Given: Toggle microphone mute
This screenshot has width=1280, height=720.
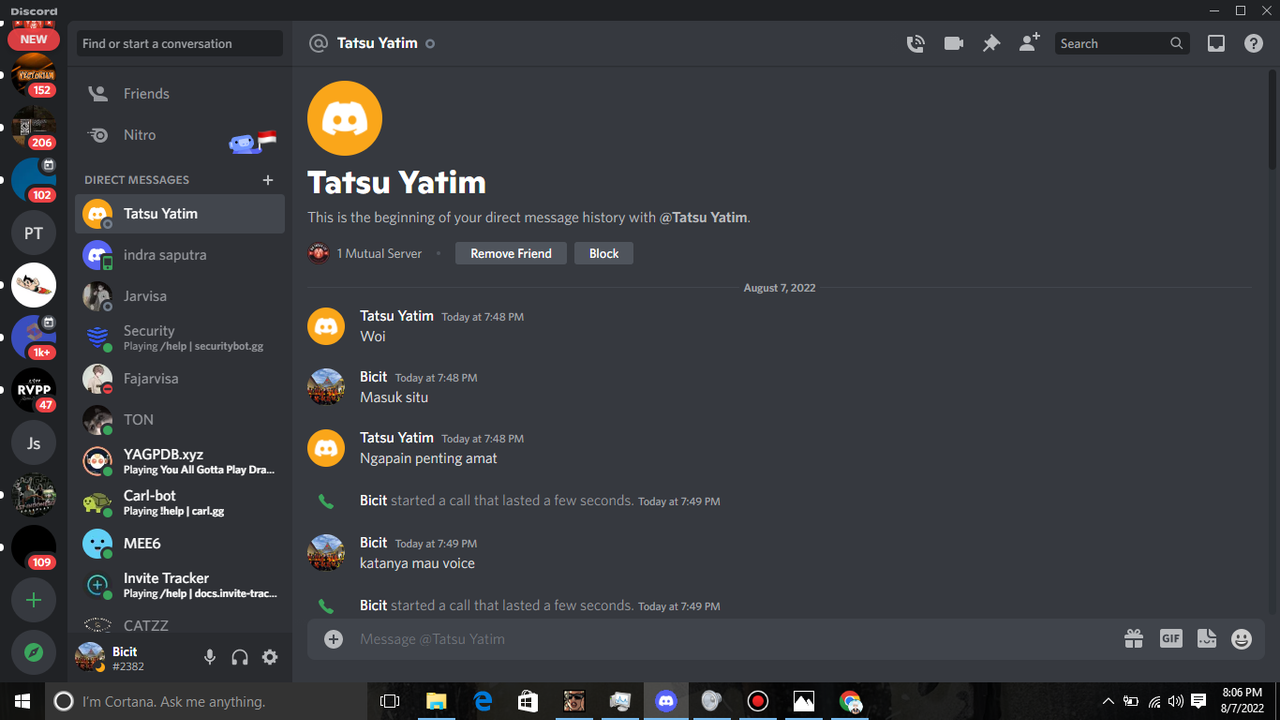Looking at the screenshot, I should (x=210, y=657).
